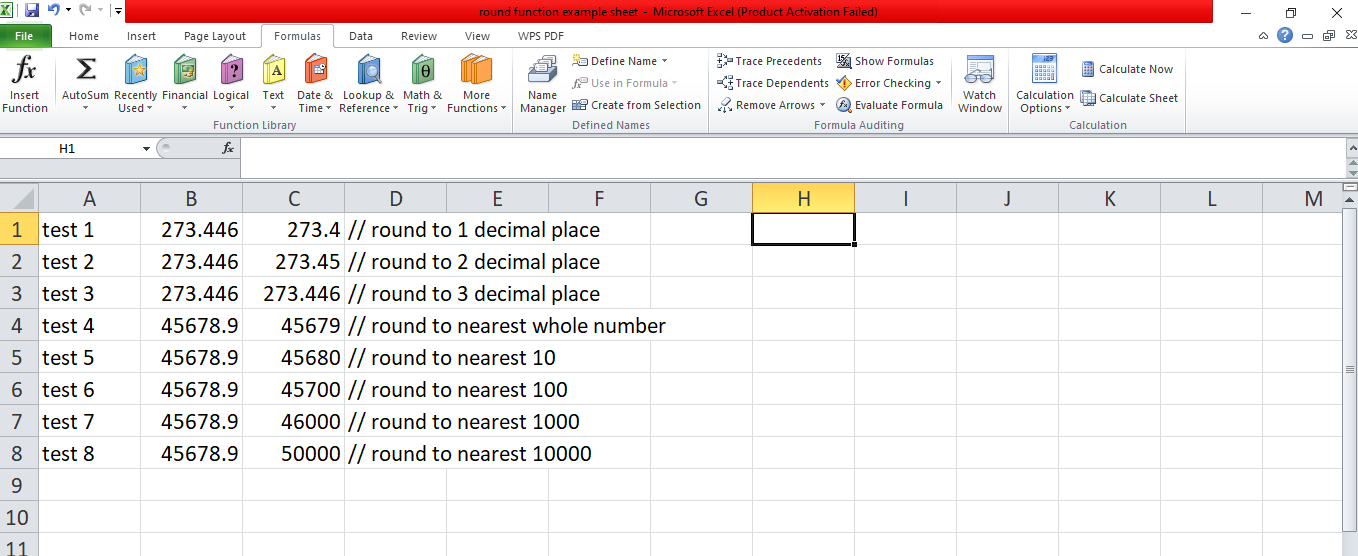Open the Logical functions book icon
Screen dimensions: 1358x556
[x=231, y=70]
